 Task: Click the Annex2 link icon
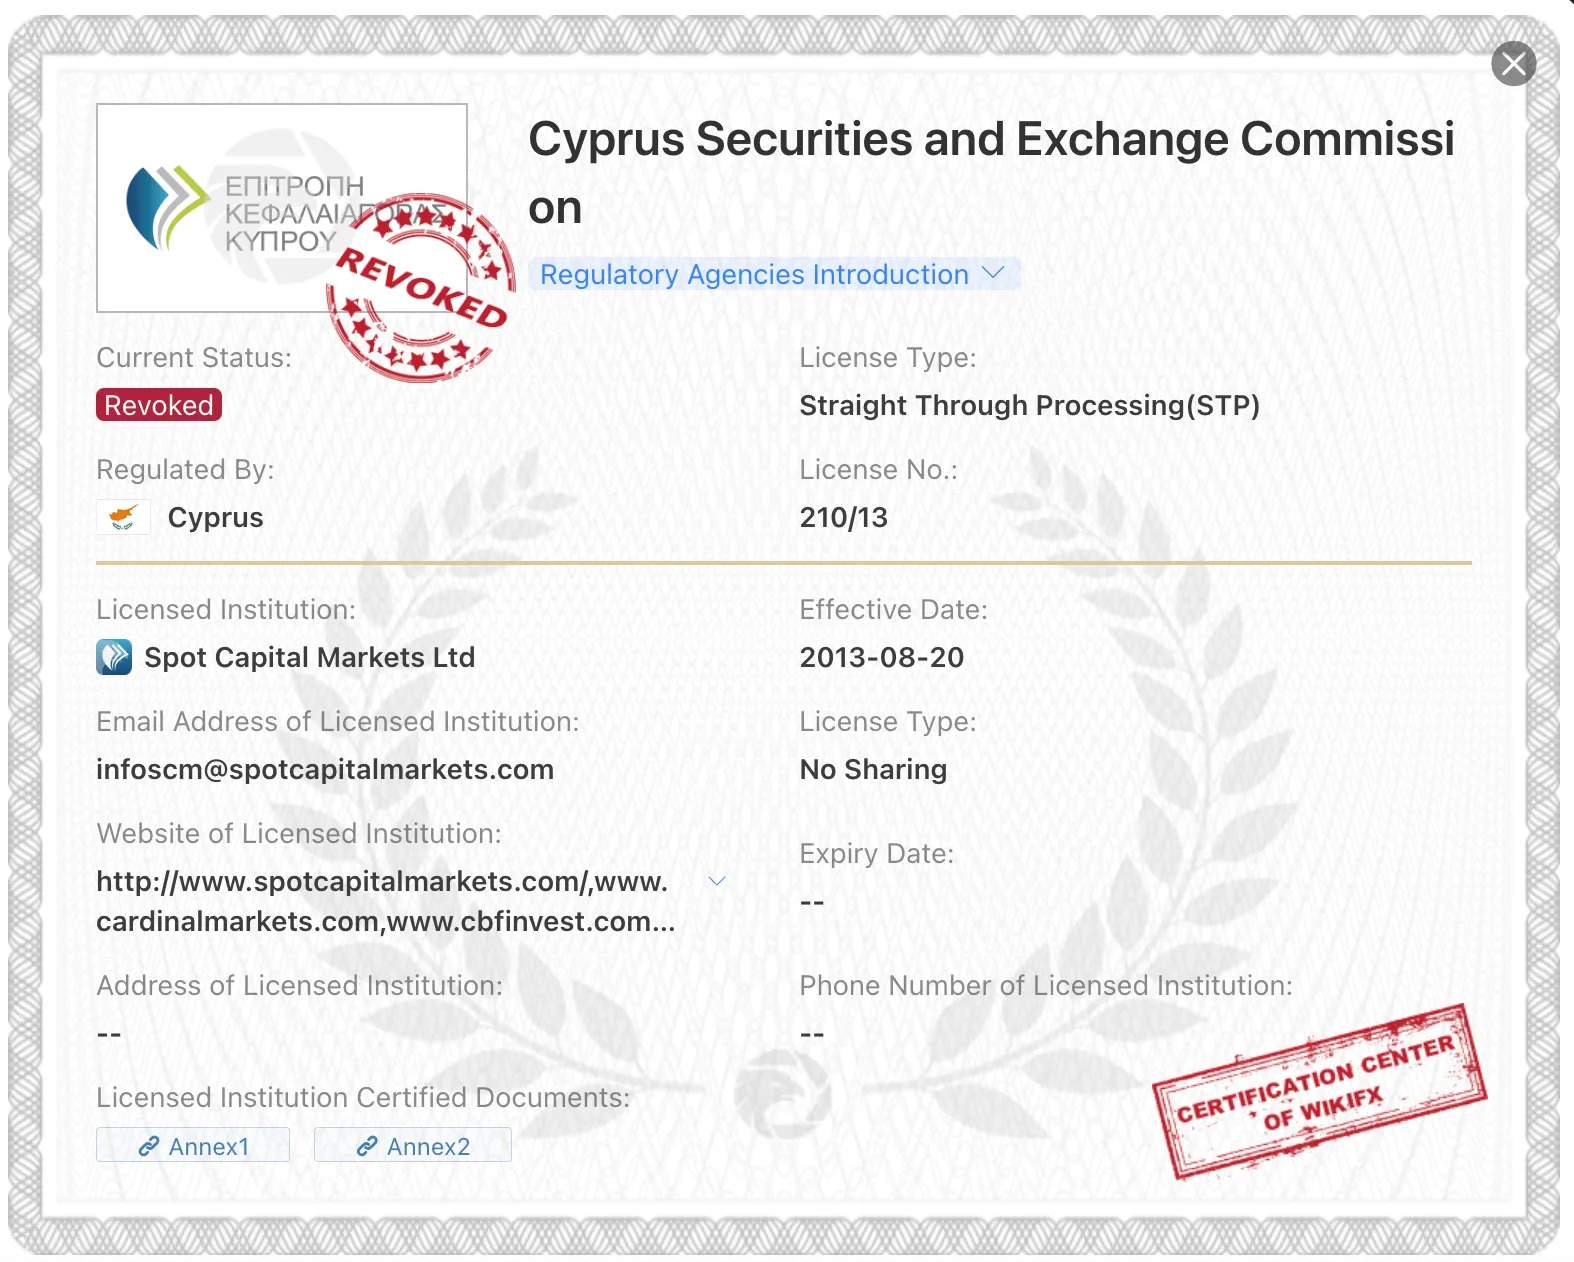click(x=367, y=1146)
